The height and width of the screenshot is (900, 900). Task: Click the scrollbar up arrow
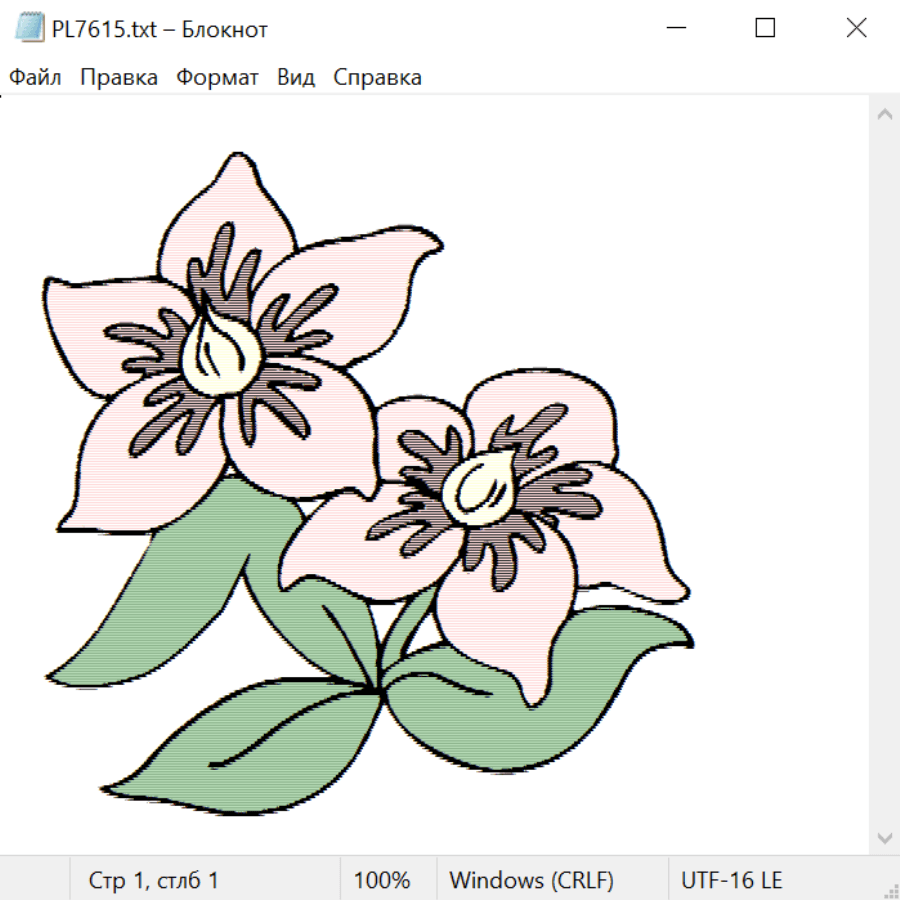click(x=884, y=114)
